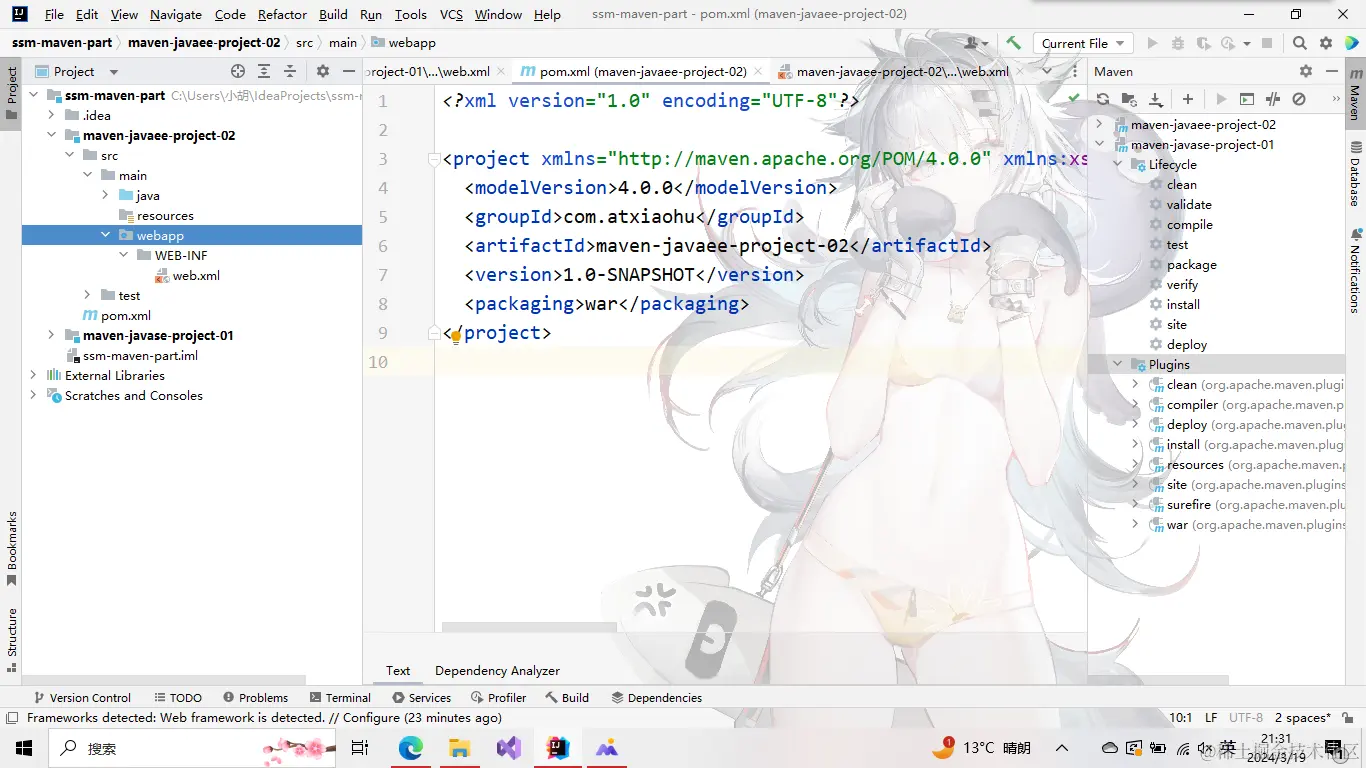Click Expand All in Project panel
Viewport: 1366px width, 768px height.
tap(264, 71)
